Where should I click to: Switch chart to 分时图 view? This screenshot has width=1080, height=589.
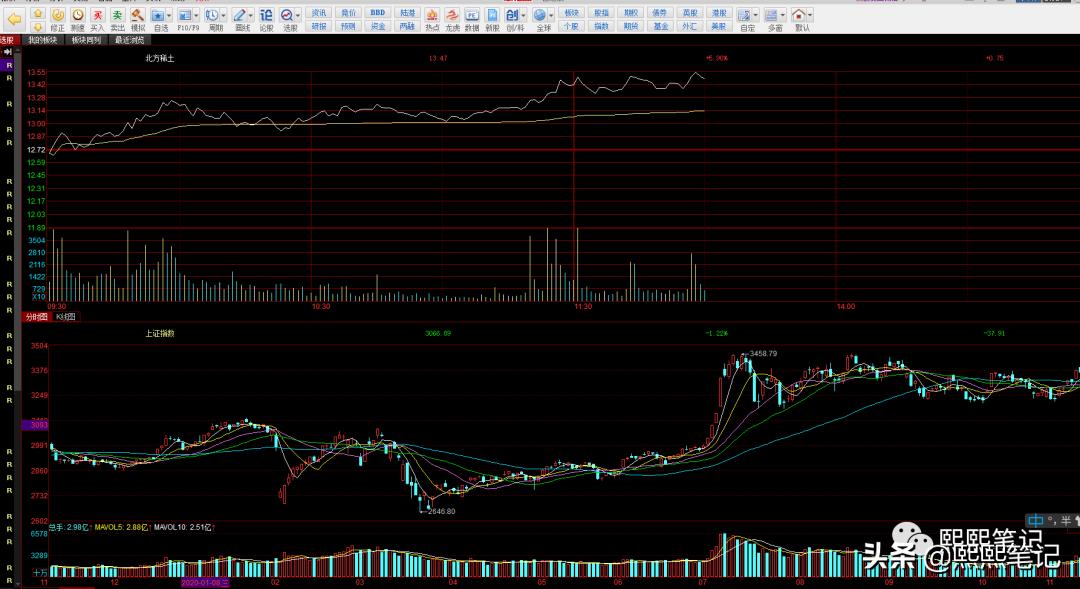(x=37, y=317)
